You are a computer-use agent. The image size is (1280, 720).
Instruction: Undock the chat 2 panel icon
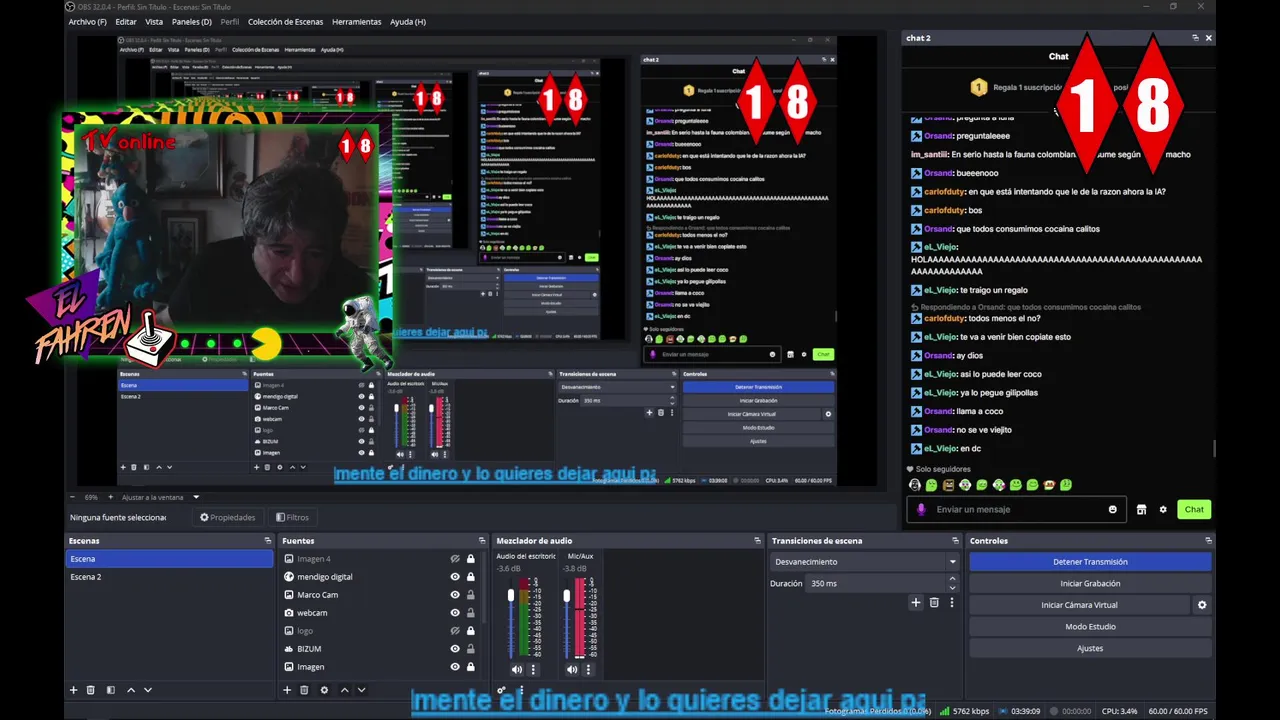(1195, 38)
